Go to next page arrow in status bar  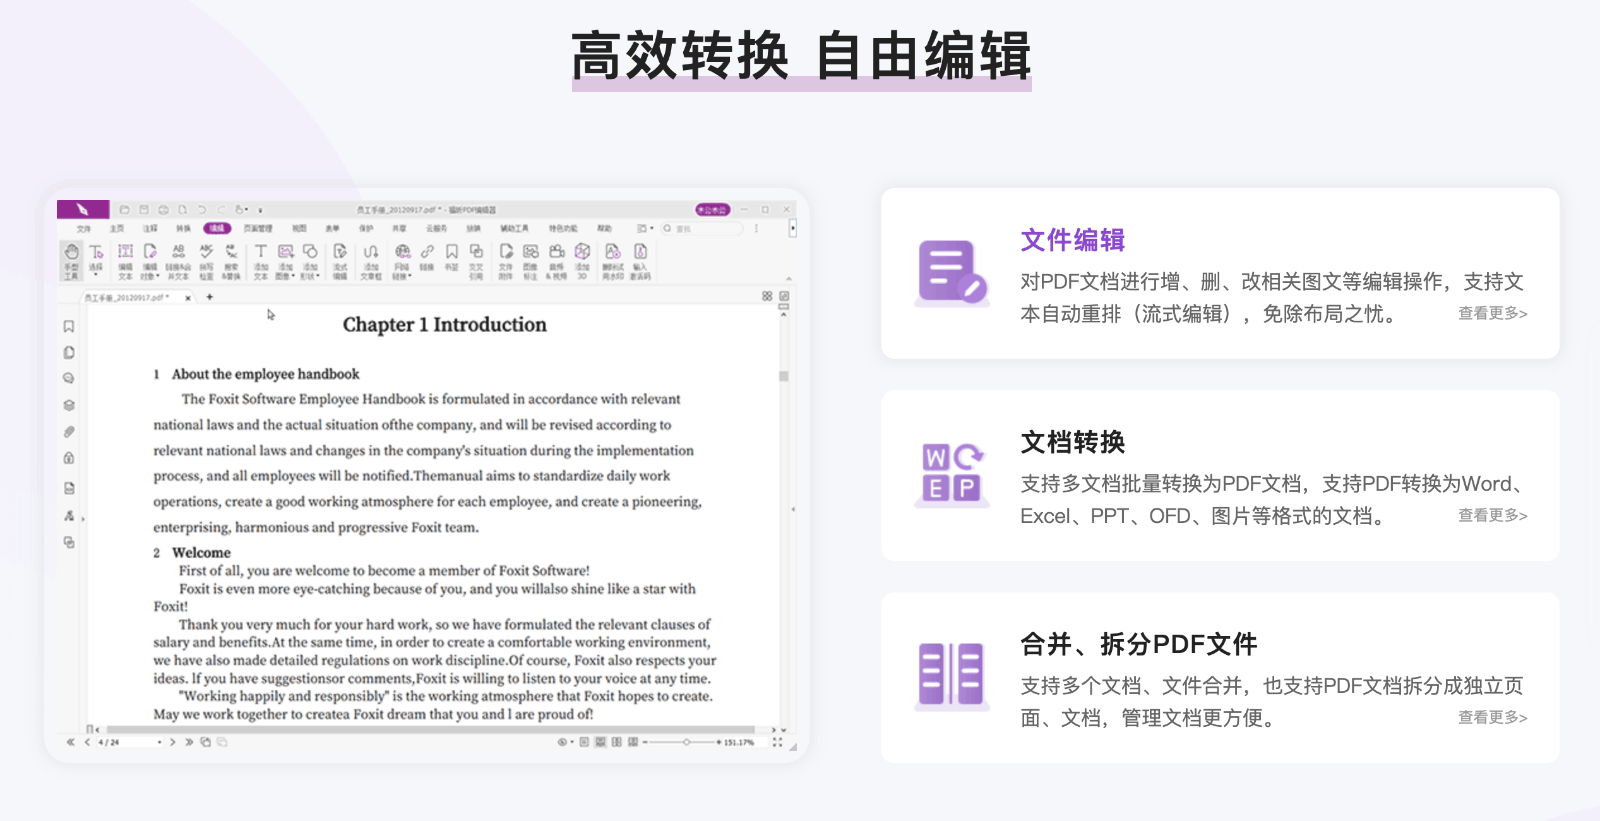coord(173,742)
